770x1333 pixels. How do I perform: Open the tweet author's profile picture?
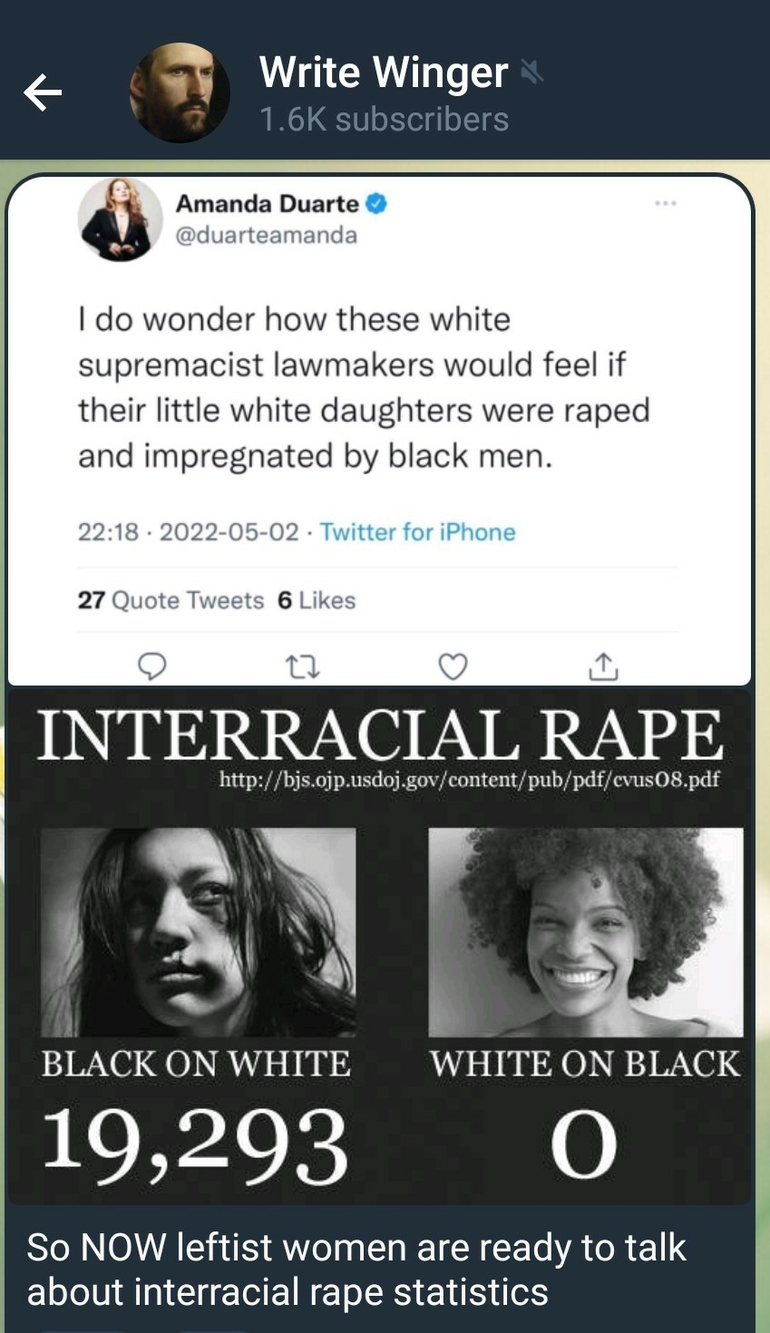click(120, 220)
